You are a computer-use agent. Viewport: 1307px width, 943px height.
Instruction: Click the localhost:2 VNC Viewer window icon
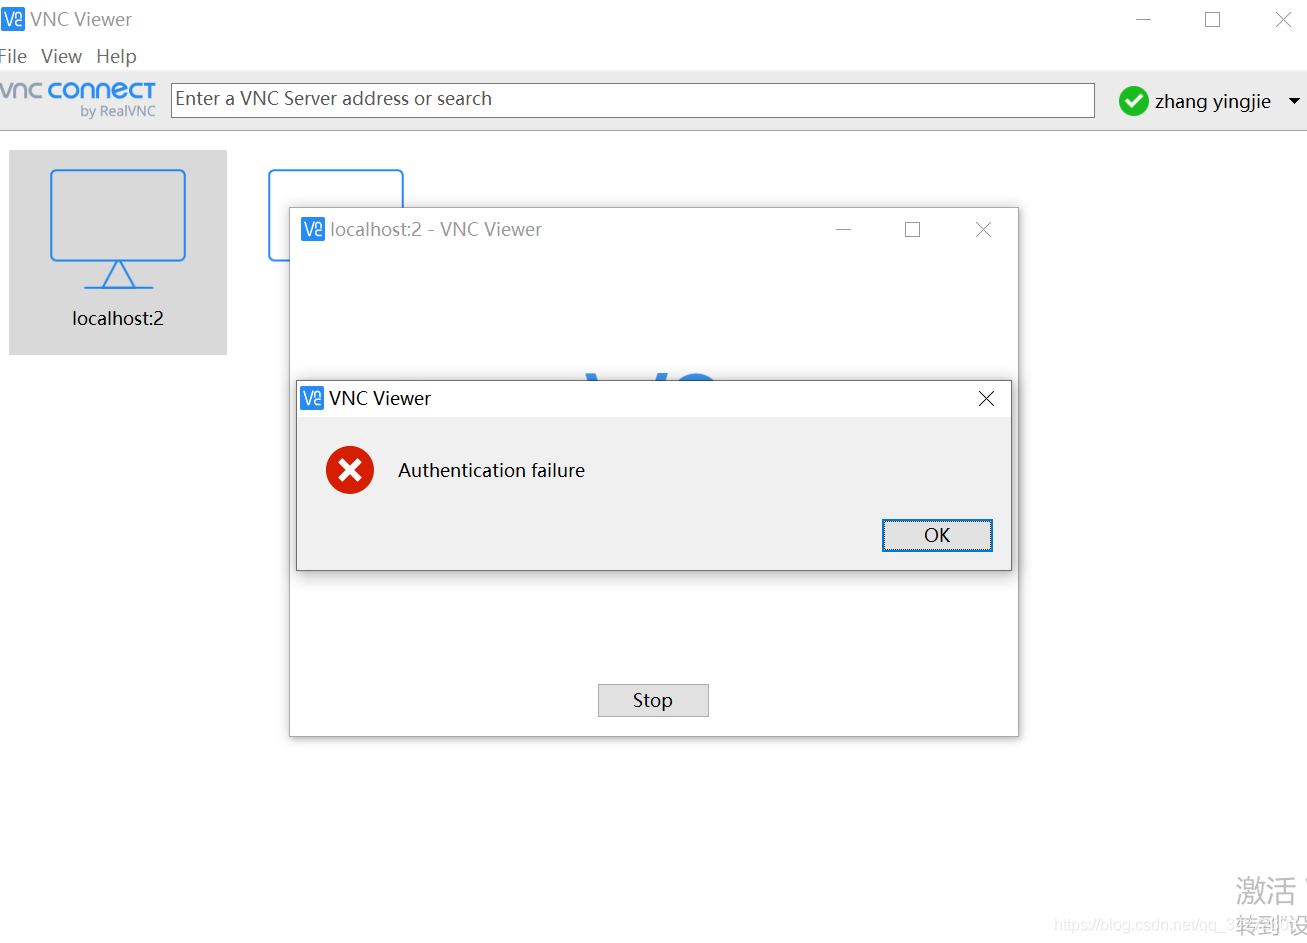coord(313,229)
